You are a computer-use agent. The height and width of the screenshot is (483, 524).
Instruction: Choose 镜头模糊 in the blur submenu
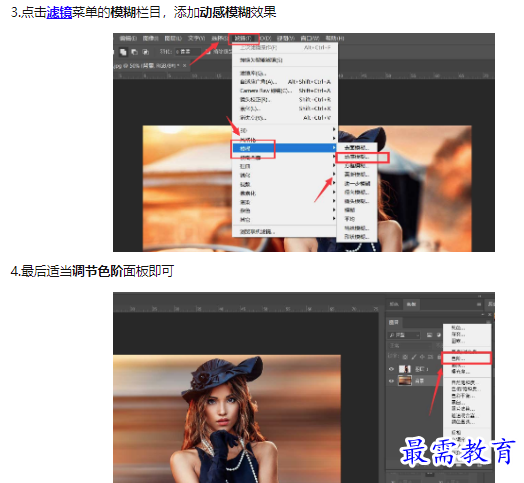coord(357,201)
